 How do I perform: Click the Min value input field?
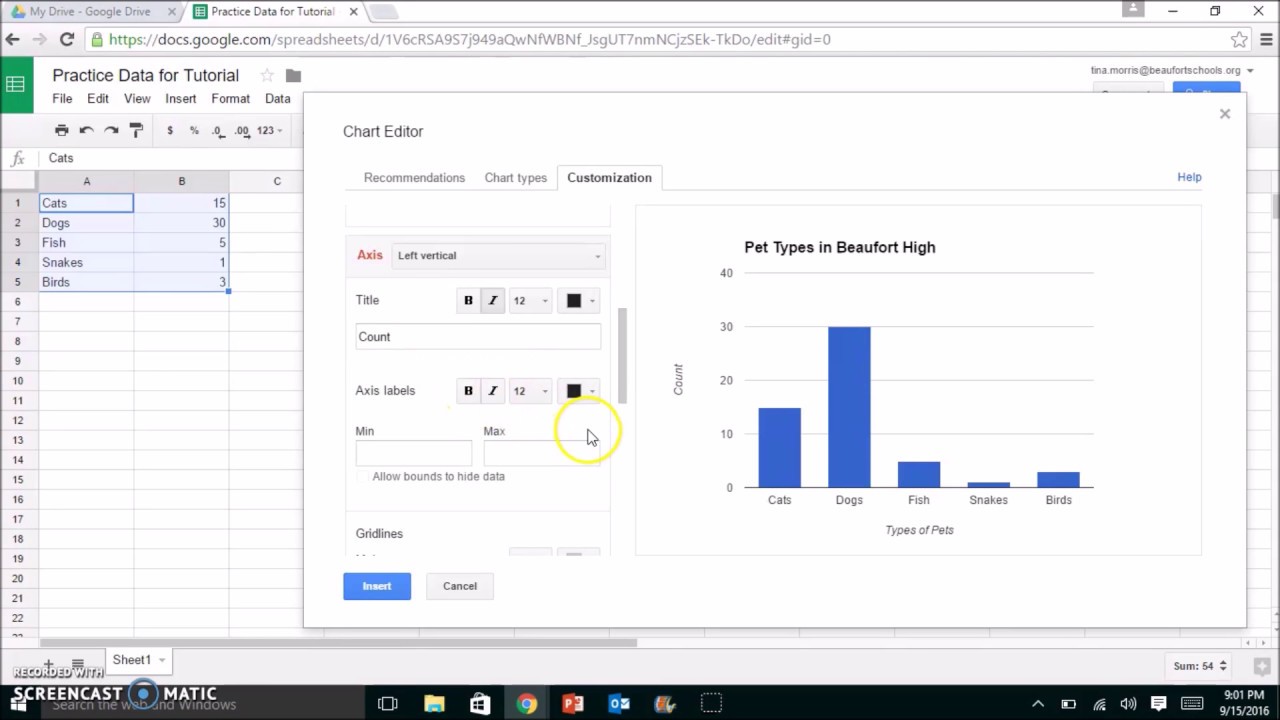click(413, 453)
